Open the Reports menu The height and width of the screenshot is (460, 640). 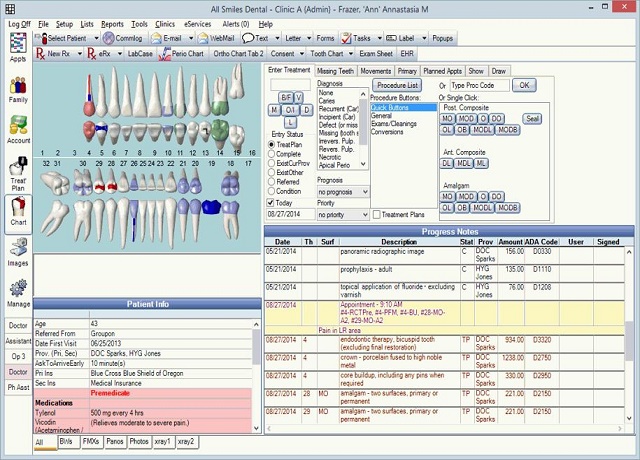coord(112,23)
